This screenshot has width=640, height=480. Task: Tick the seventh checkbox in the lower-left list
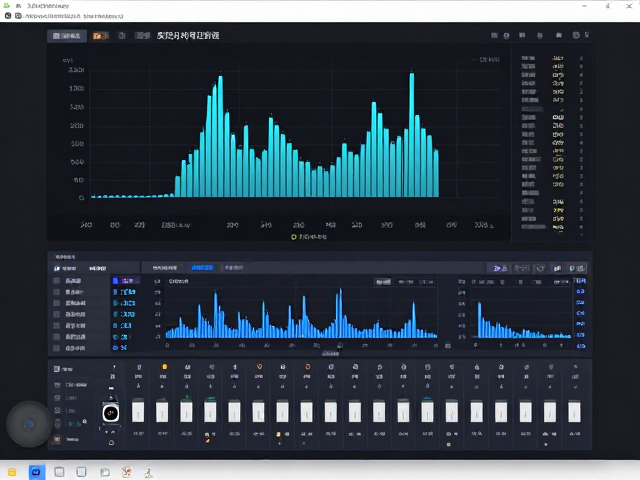pyautogui.click(x=57, y=348)
